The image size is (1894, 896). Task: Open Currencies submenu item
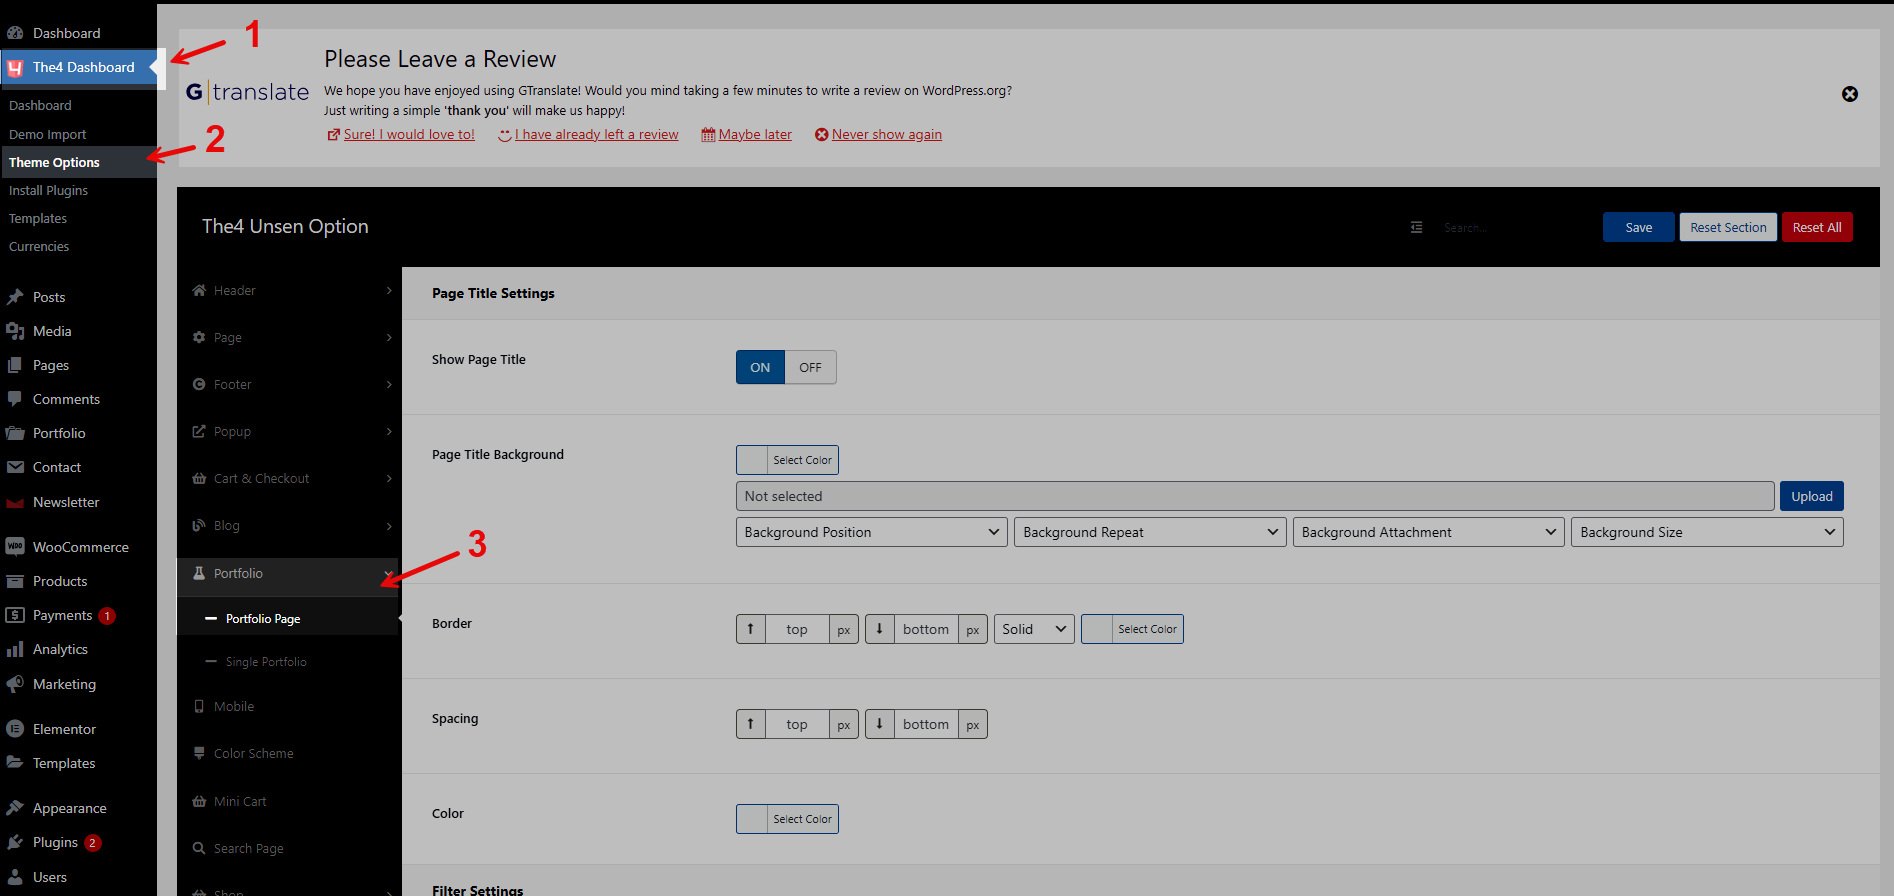coord(39,246)
